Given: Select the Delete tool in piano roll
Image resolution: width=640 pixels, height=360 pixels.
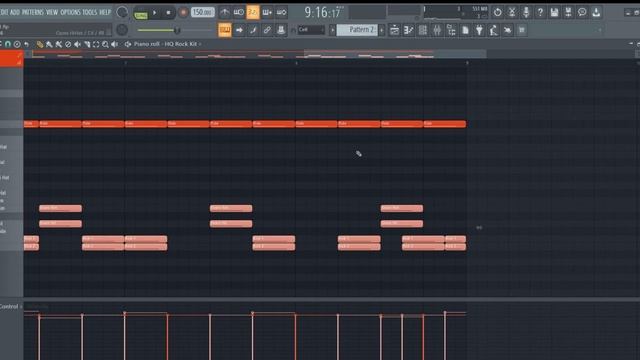Looking at the screenshot, I should (68, 44).
